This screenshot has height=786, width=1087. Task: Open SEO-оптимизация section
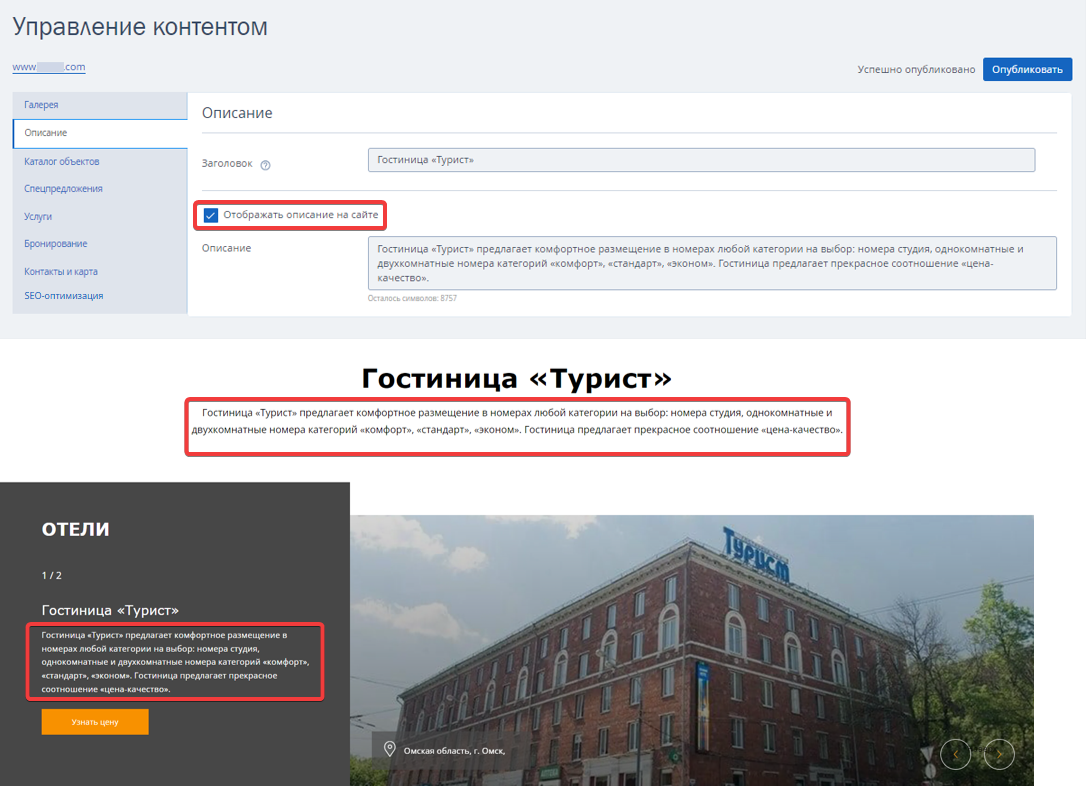coord(64,295)
